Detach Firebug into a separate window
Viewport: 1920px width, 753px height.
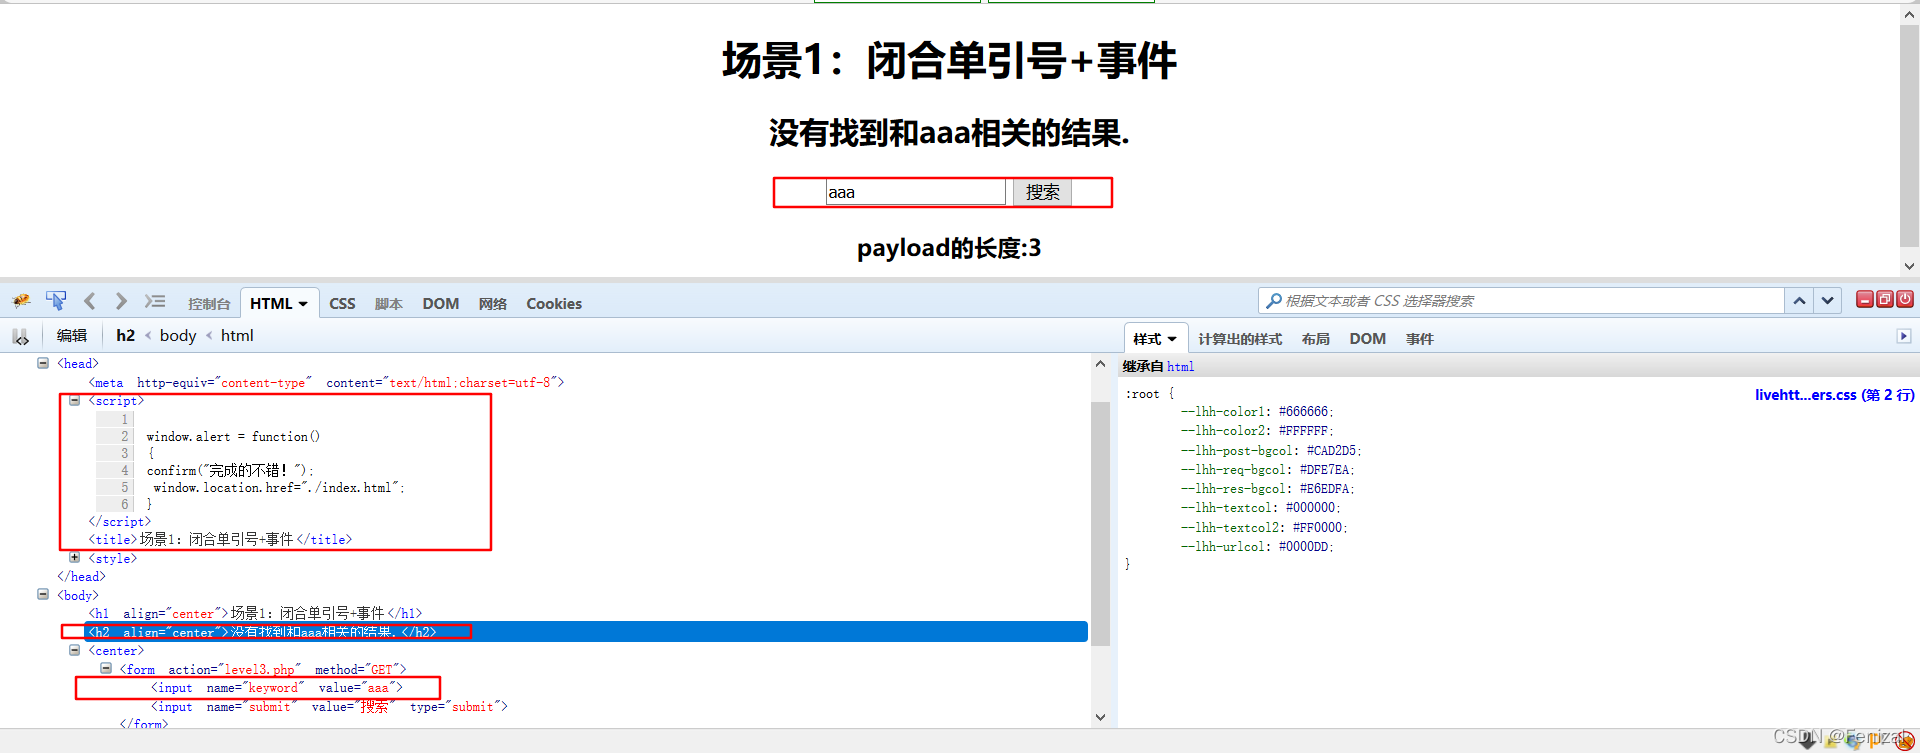click(x=1885, y=299)
